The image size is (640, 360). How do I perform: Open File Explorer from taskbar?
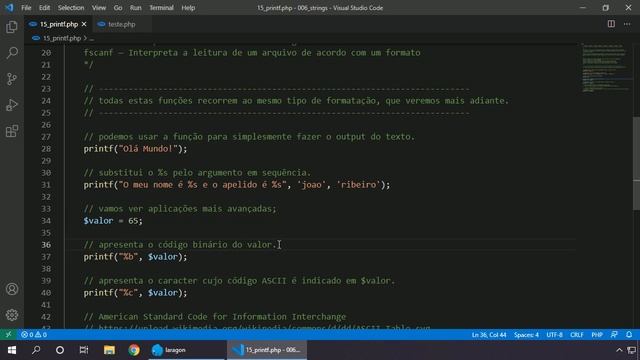[x=109, y=350]
